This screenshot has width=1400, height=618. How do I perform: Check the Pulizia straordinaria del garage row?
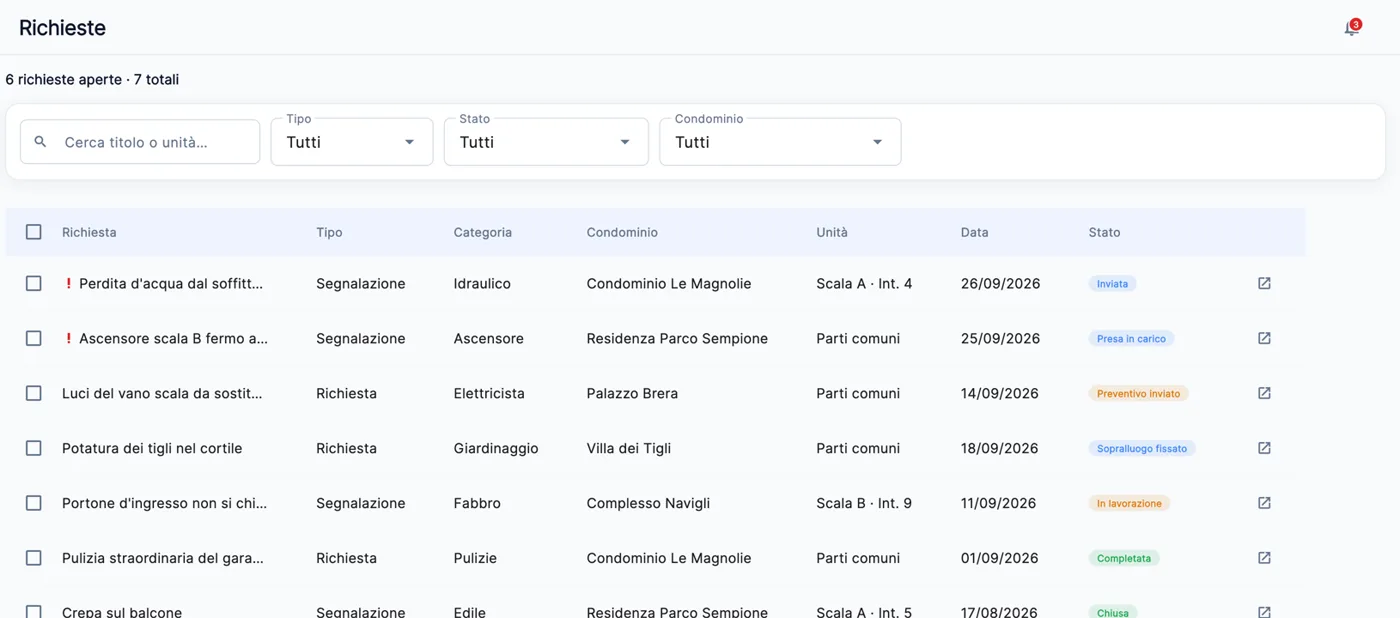coord(33,558)
